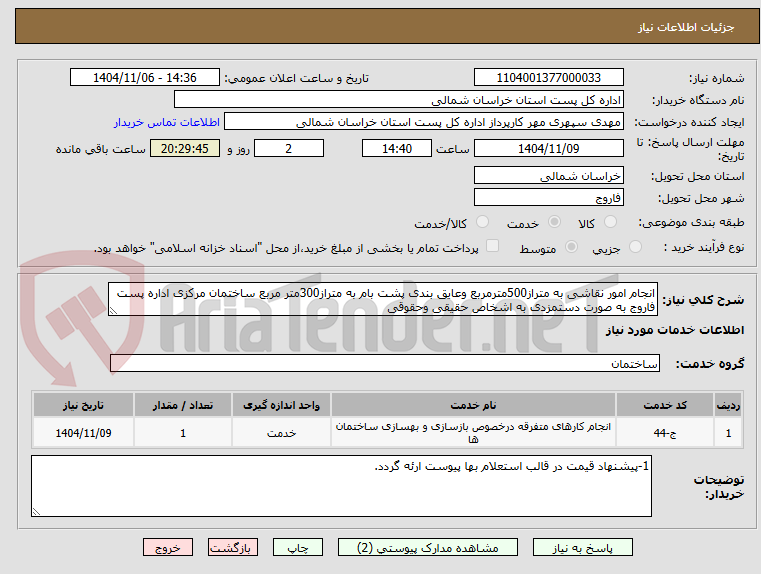Click the بازگشت back button
This screenshot has height=574, width=761.
tap(232, 547)
